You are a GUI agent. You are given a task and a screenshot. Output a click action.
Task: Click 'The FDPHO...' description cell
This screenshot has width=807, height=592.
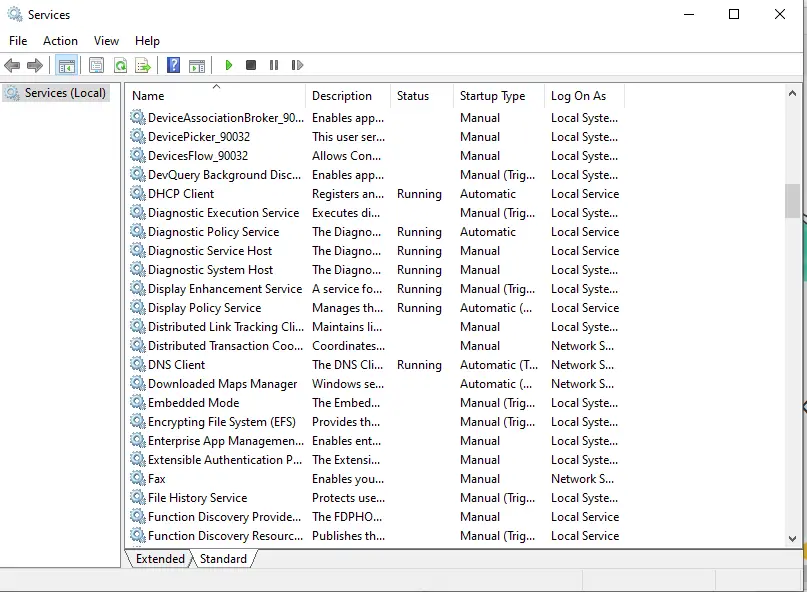(347, 517)
